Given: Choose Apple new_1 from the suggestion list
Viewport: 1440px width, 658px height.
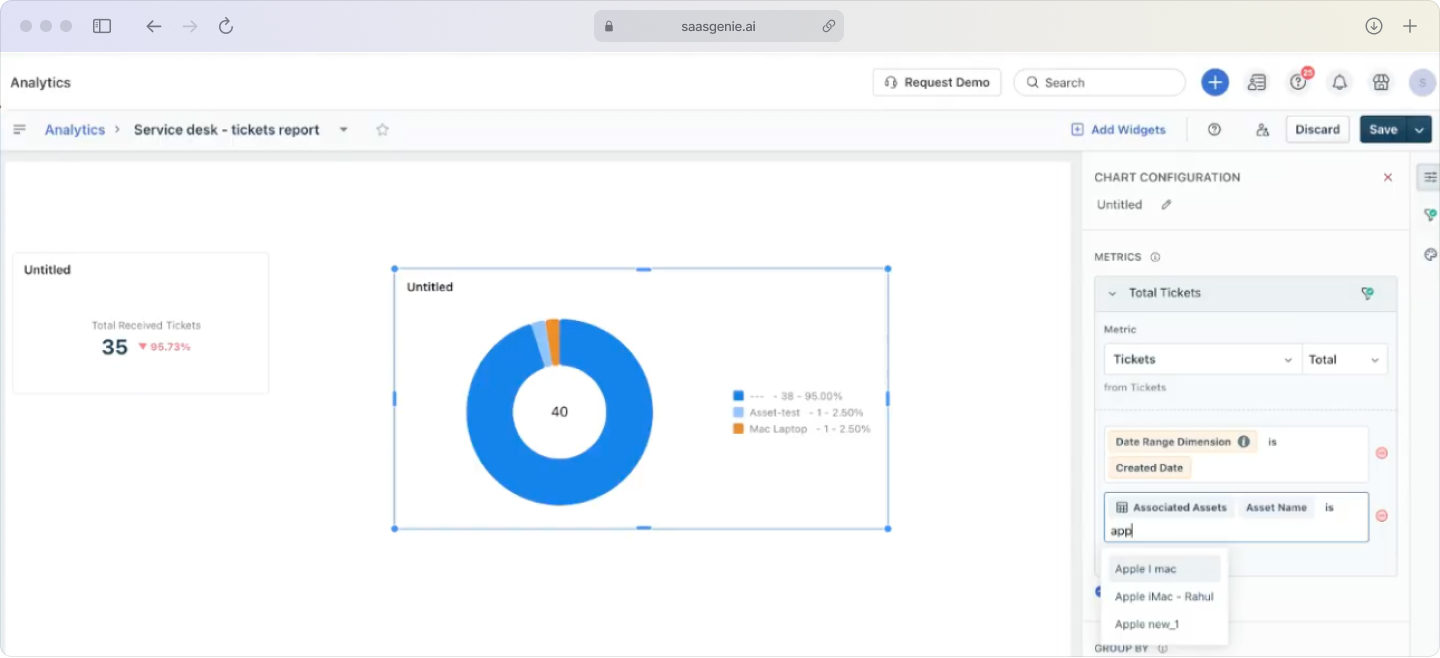Looking at the screenshot, I should [1146, 623].
